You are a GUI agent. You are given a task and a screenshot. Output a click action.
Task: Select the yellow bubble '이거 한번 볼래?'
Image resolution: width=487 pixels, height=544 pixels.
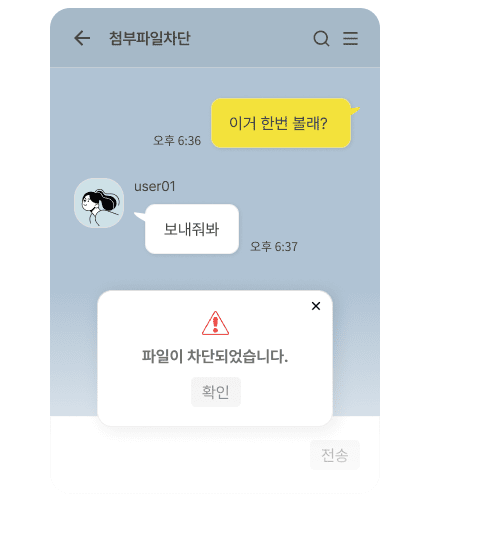(x=281, y=123)
